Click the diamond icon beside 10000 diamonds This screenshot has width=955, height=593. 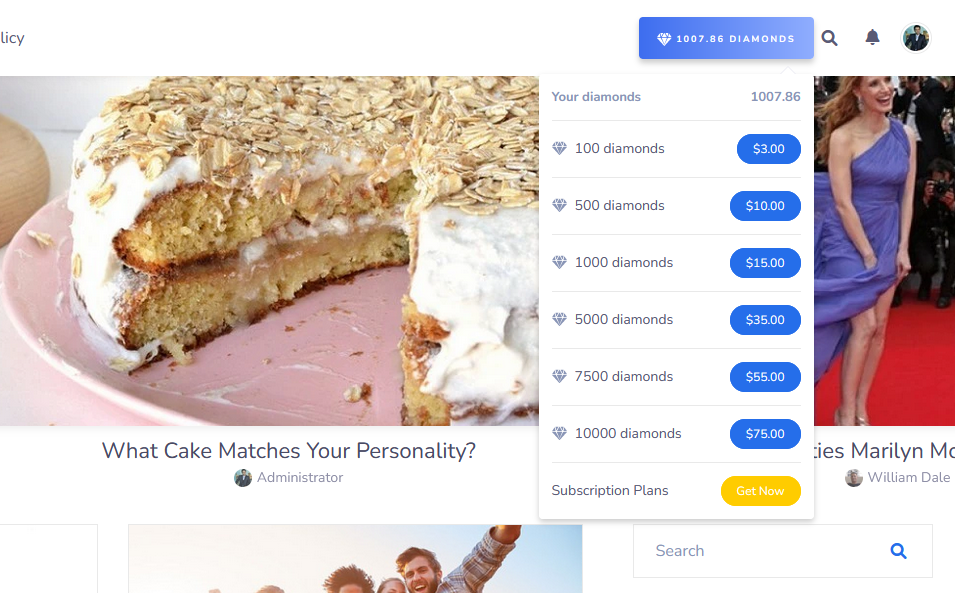559,433
